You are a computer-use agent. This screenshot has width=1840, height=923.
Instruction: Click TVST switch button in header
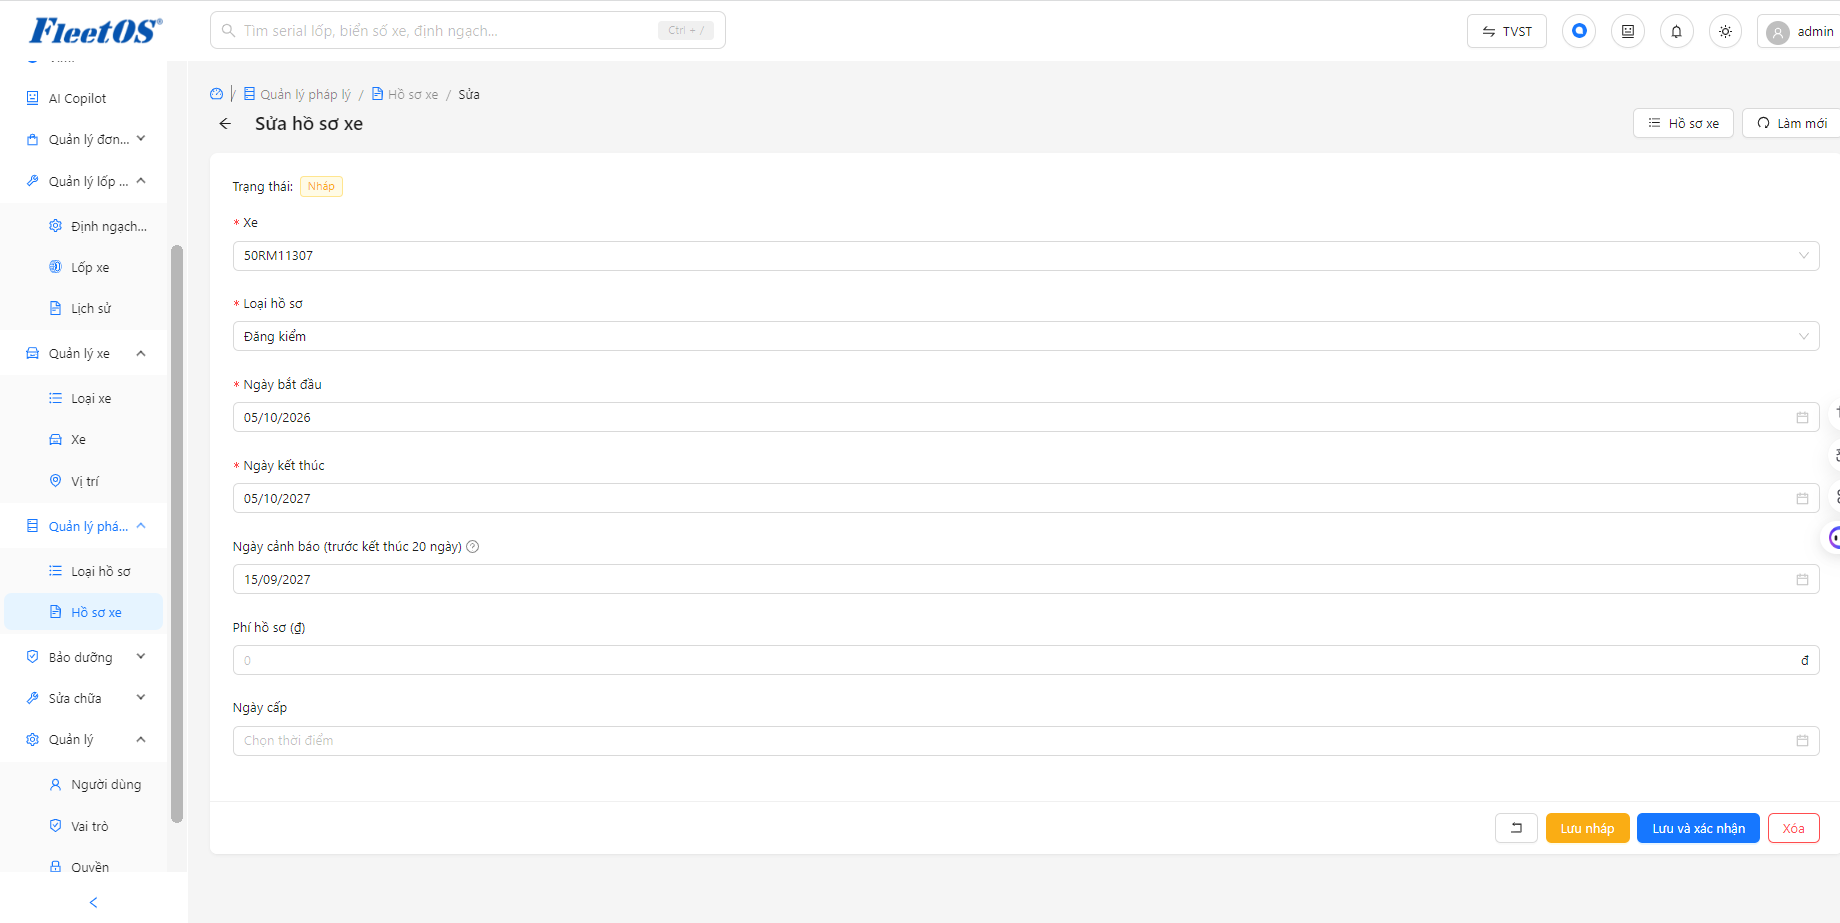pos(1507,31)
